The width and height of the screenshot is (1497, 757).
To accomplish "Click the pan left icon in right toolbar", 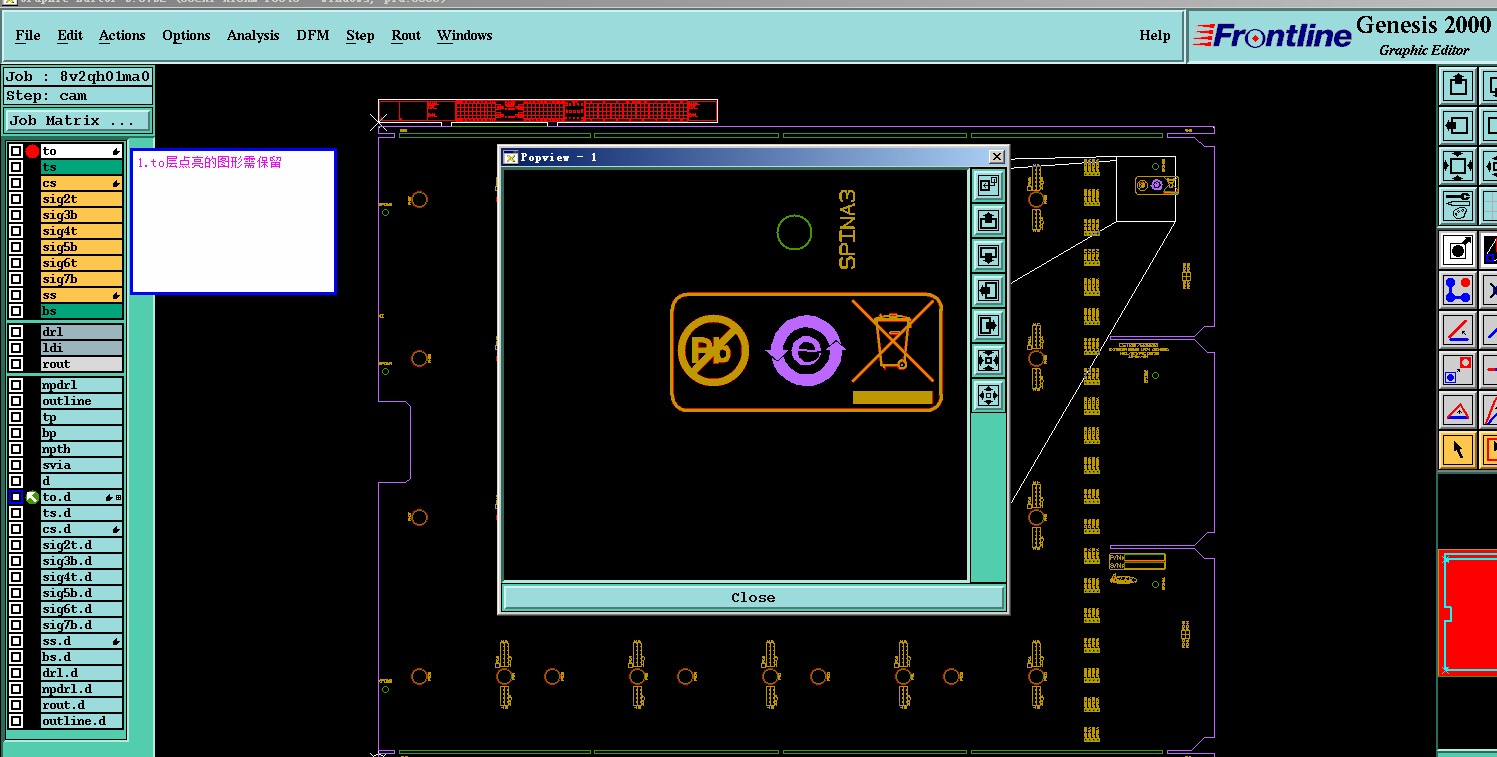I will tap(1458, 125).
